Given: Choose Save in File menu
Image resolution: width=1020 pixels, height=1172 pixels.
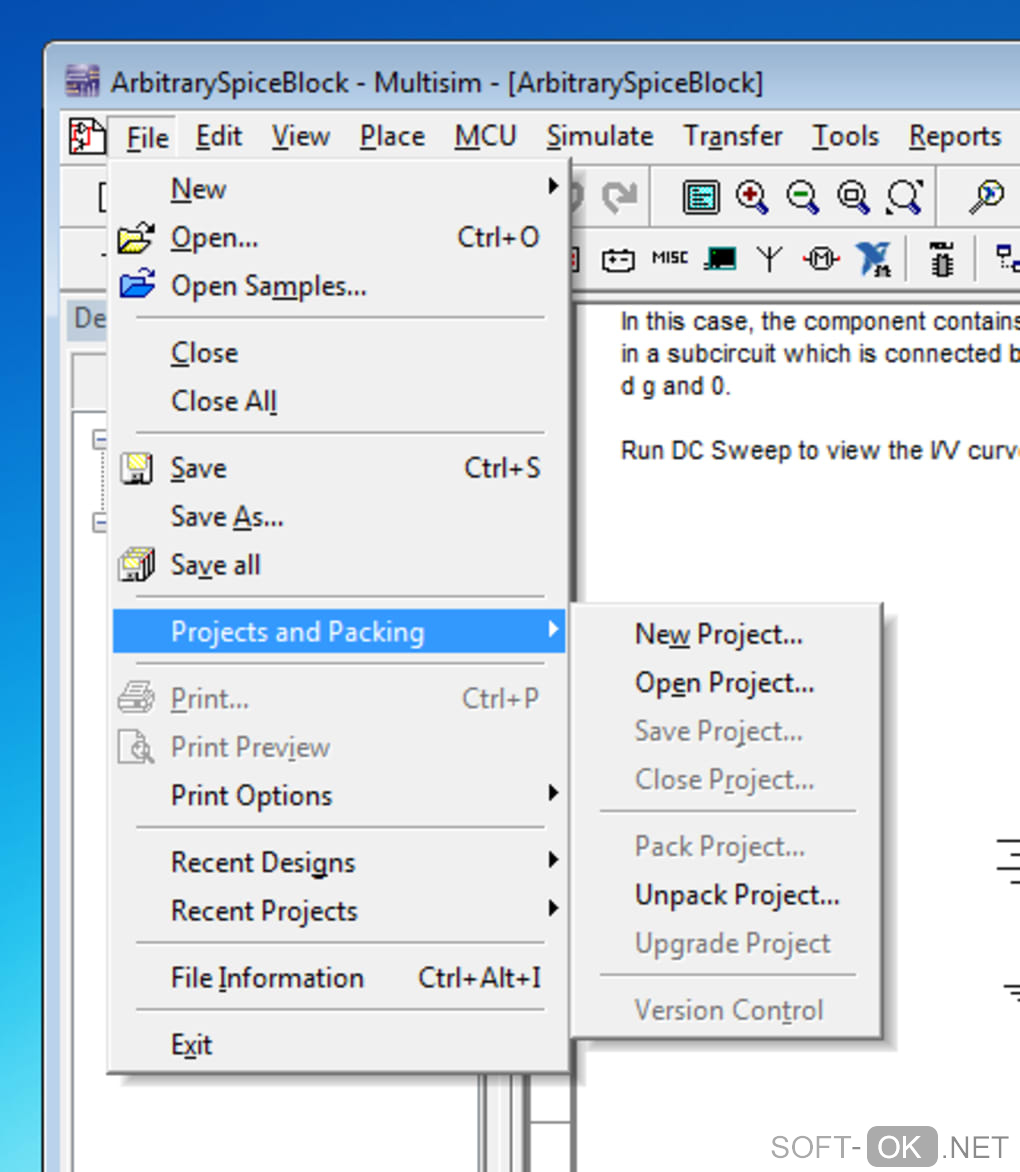Looking at the screenshot, I should click(339, 469).
